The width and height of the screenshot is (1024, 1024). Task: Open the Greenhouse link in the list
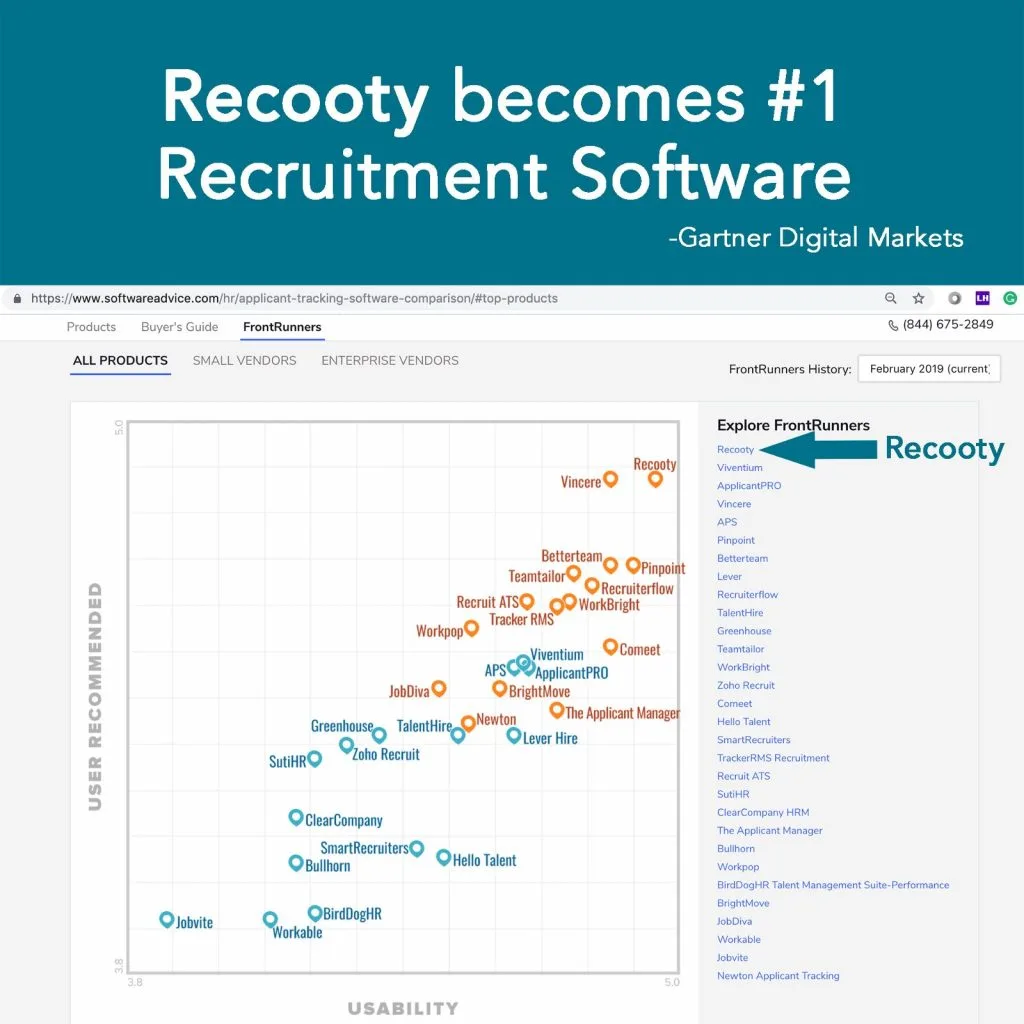pyautogui.click(x=744, y=631)
